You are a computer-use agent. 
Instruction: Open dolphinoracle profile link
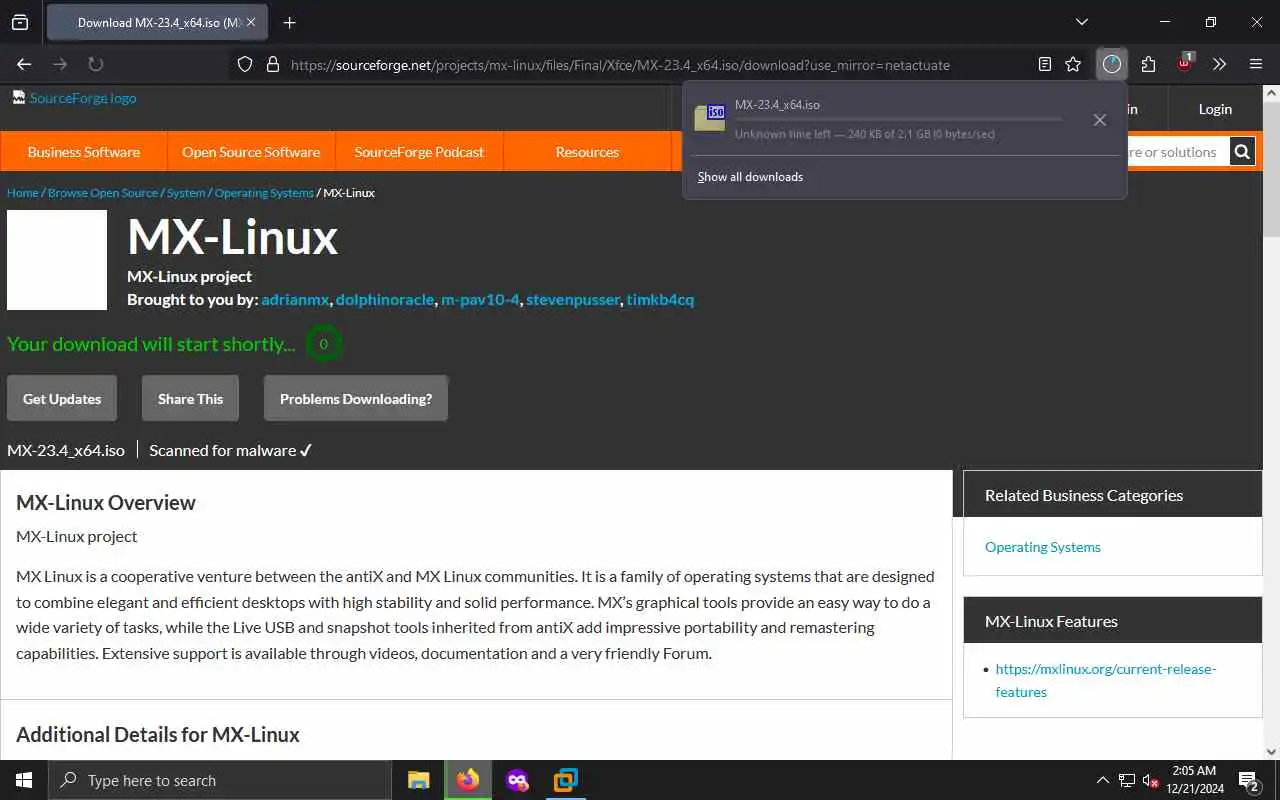pos(385,299)
